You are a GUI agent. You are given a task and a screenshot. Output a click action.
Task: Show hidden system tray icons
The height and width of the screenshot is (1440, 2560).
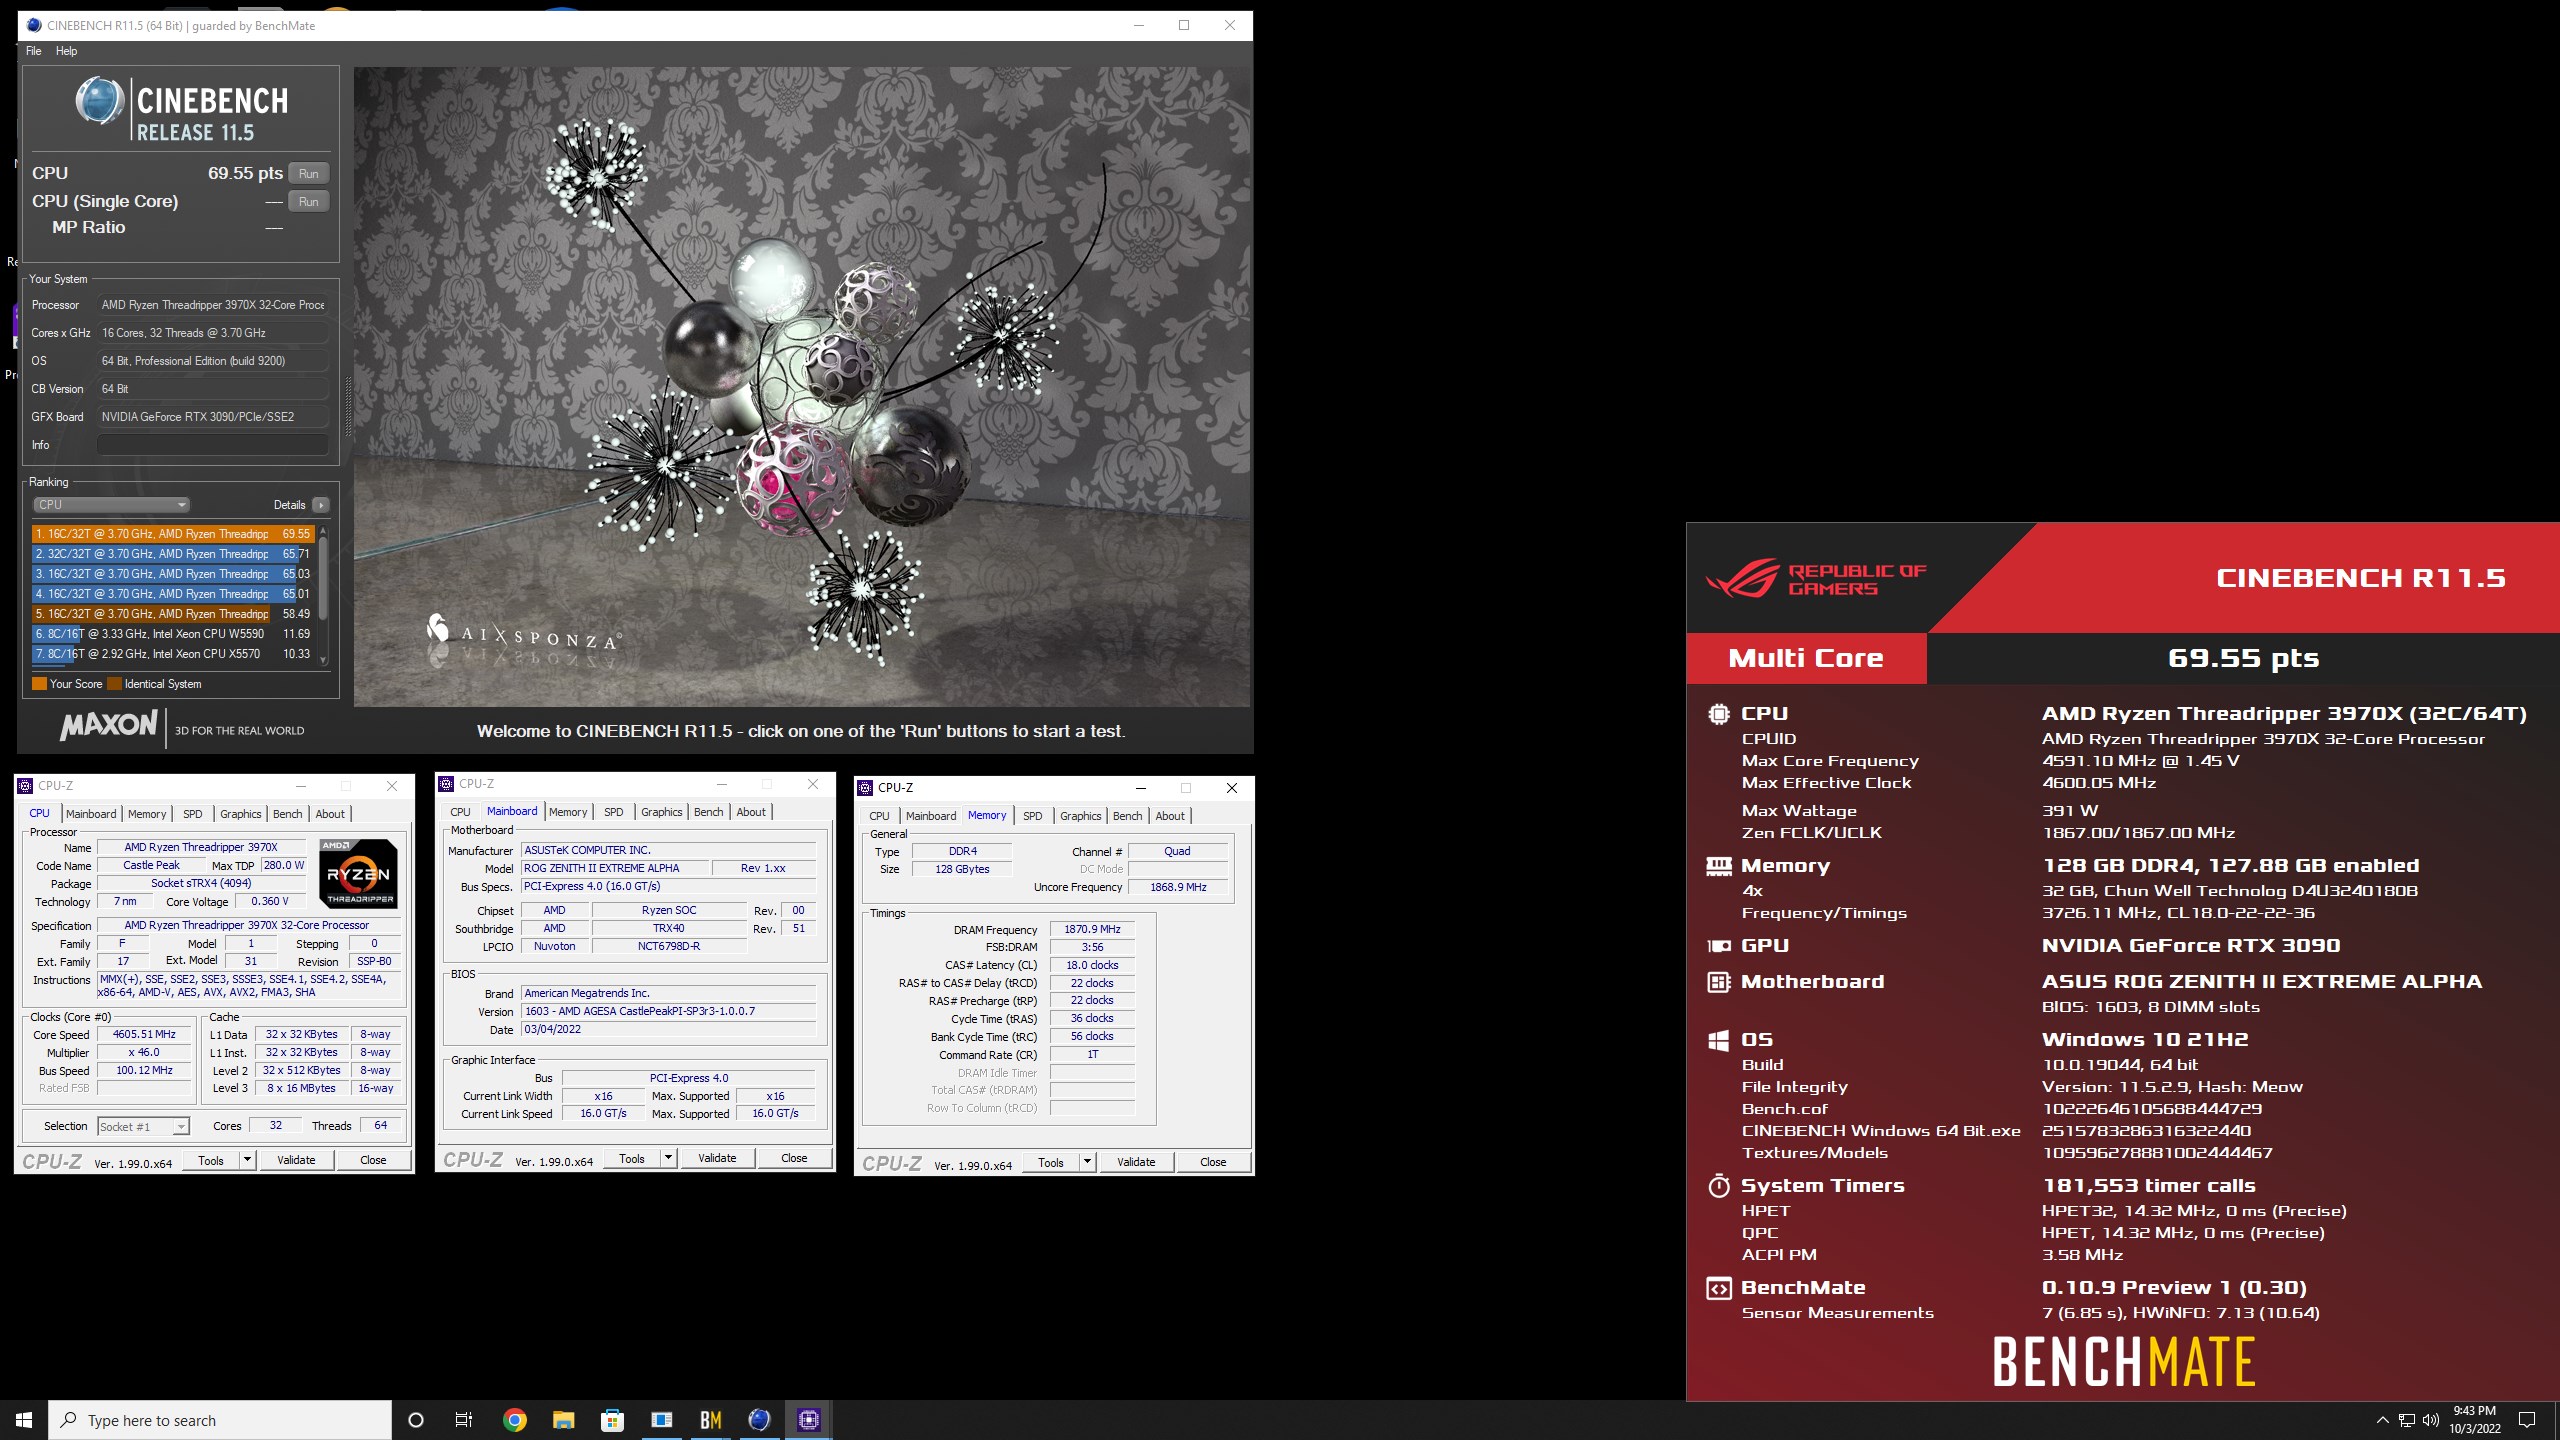click(x=2382, y=1420)
